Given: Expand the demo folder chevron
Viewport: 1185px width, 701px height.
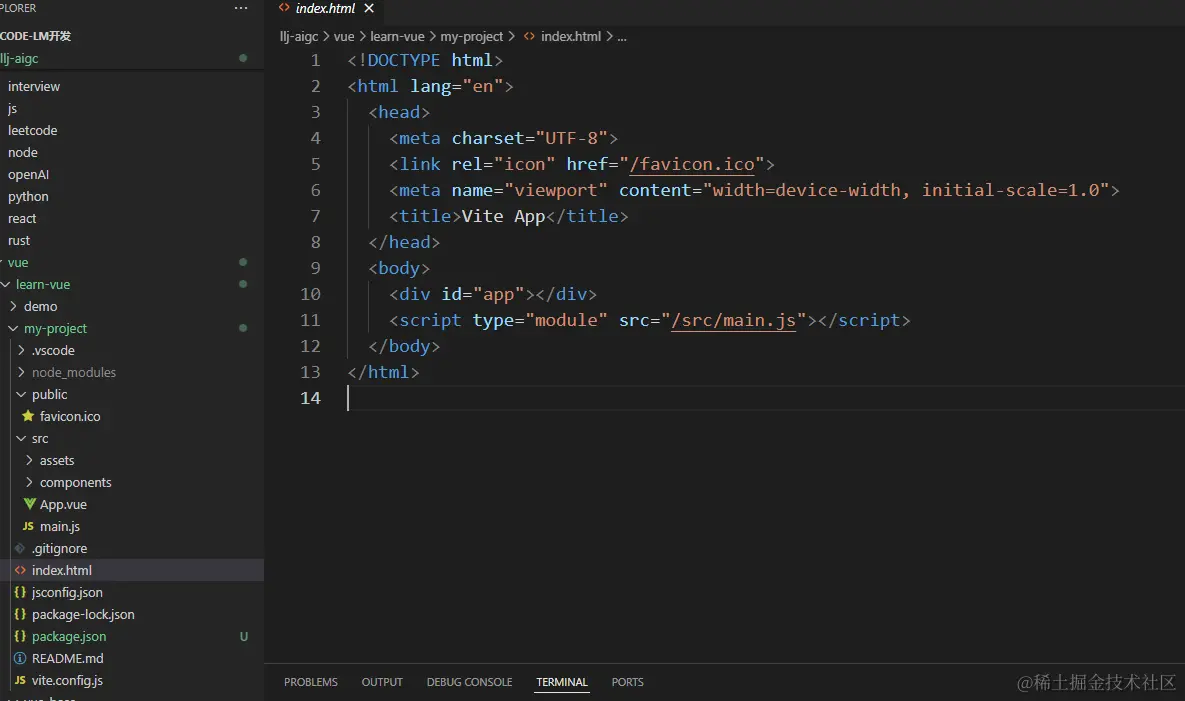Looking at the screenshot, I should (x=14, y=306).
